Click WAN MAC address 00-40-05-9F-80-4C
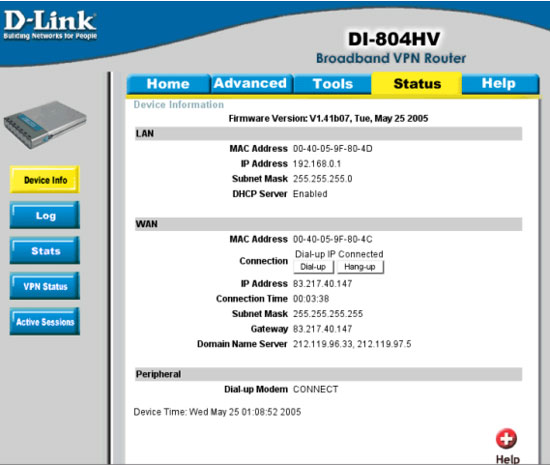 (x=333, y=239)
